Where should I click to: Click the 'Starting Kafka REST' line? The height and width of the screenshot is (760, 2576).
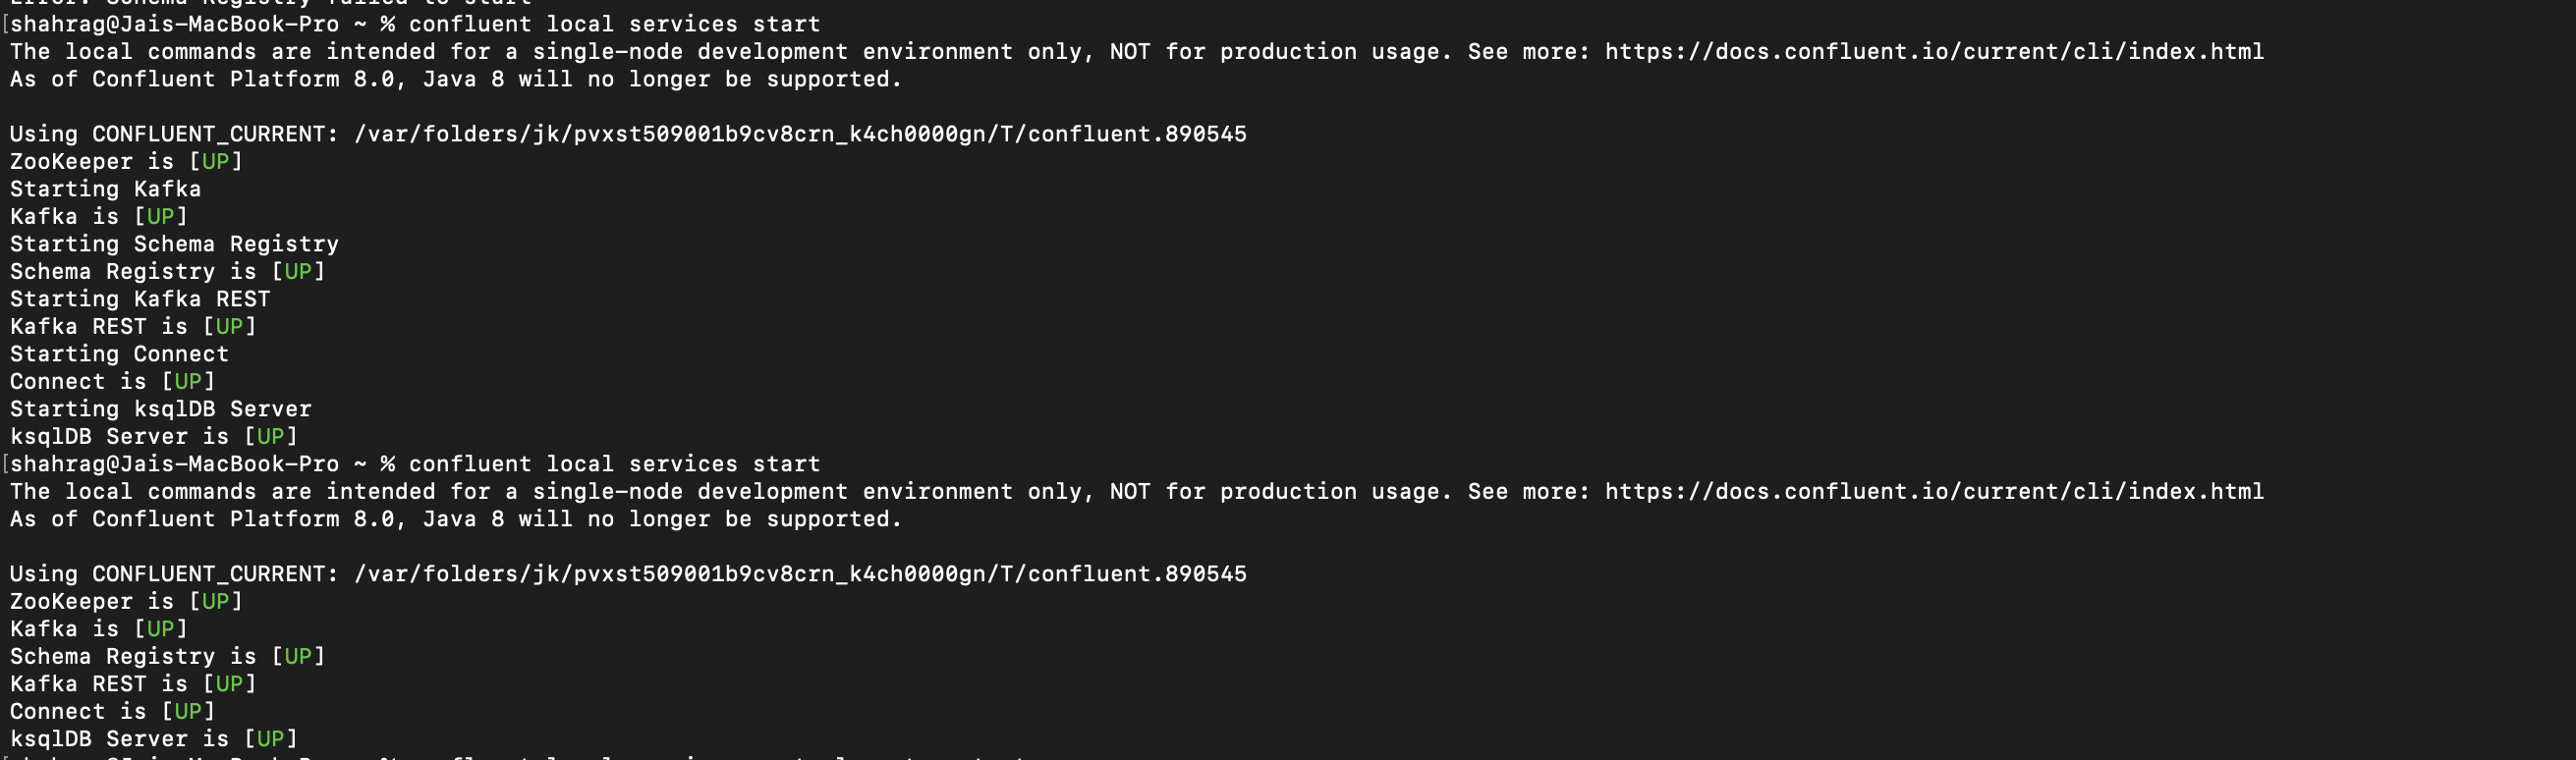140,299
